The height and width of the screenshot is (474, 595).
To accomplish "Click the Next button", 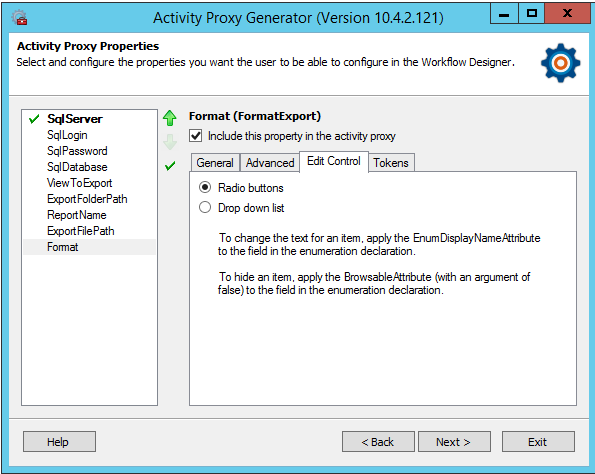I will point(454,442).
